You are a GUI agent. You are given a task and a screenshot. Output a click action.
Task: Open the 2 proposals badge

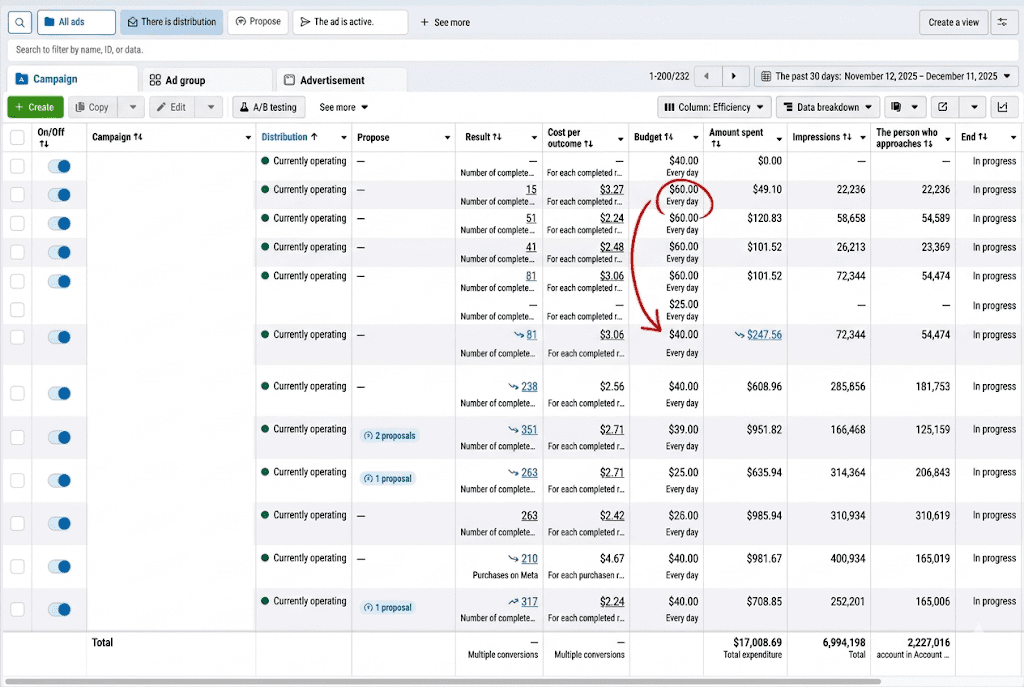[389, 436]
